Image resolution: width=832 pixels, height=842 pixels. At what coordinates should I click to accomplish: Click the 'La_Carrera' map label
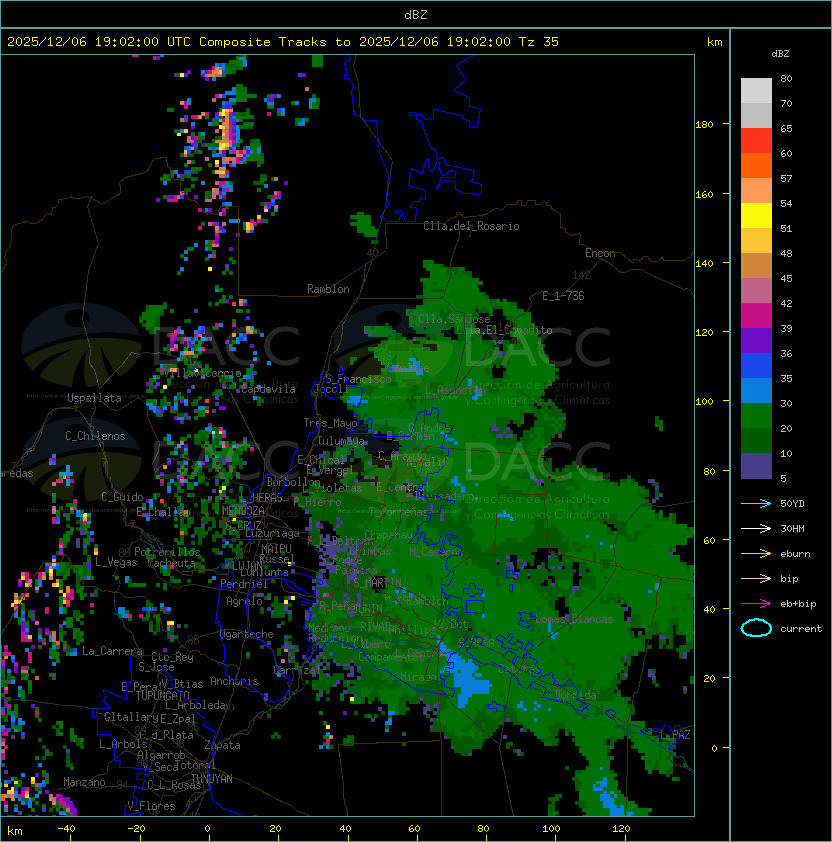(x=112, y=651)
